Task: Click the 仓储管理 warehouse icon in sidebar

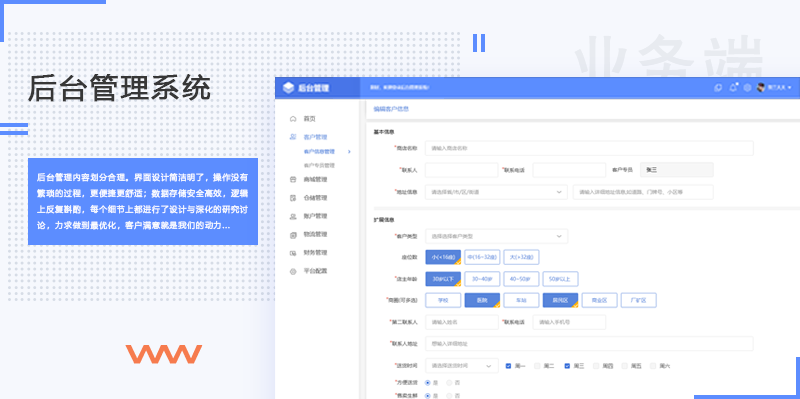Action: coord(293,198)
